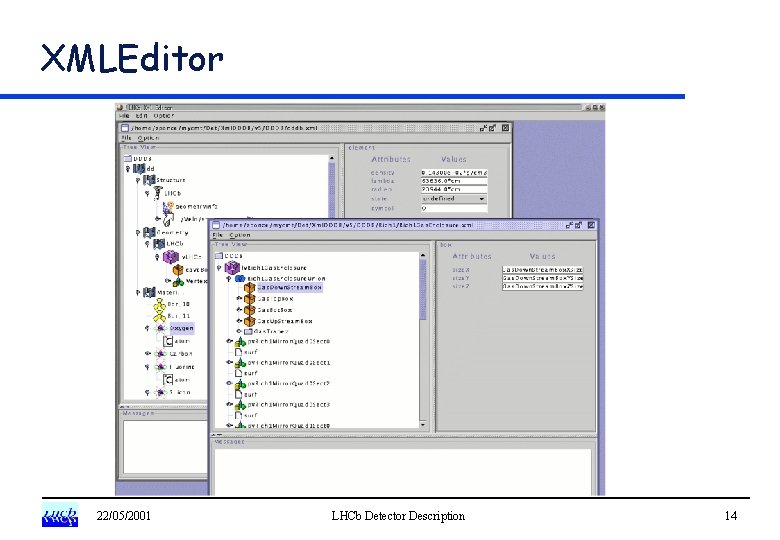This screenshot has width=780, height=540.
Task: Select purple lvRich1GasEnclosure volume icon
Action: (232, 268)
